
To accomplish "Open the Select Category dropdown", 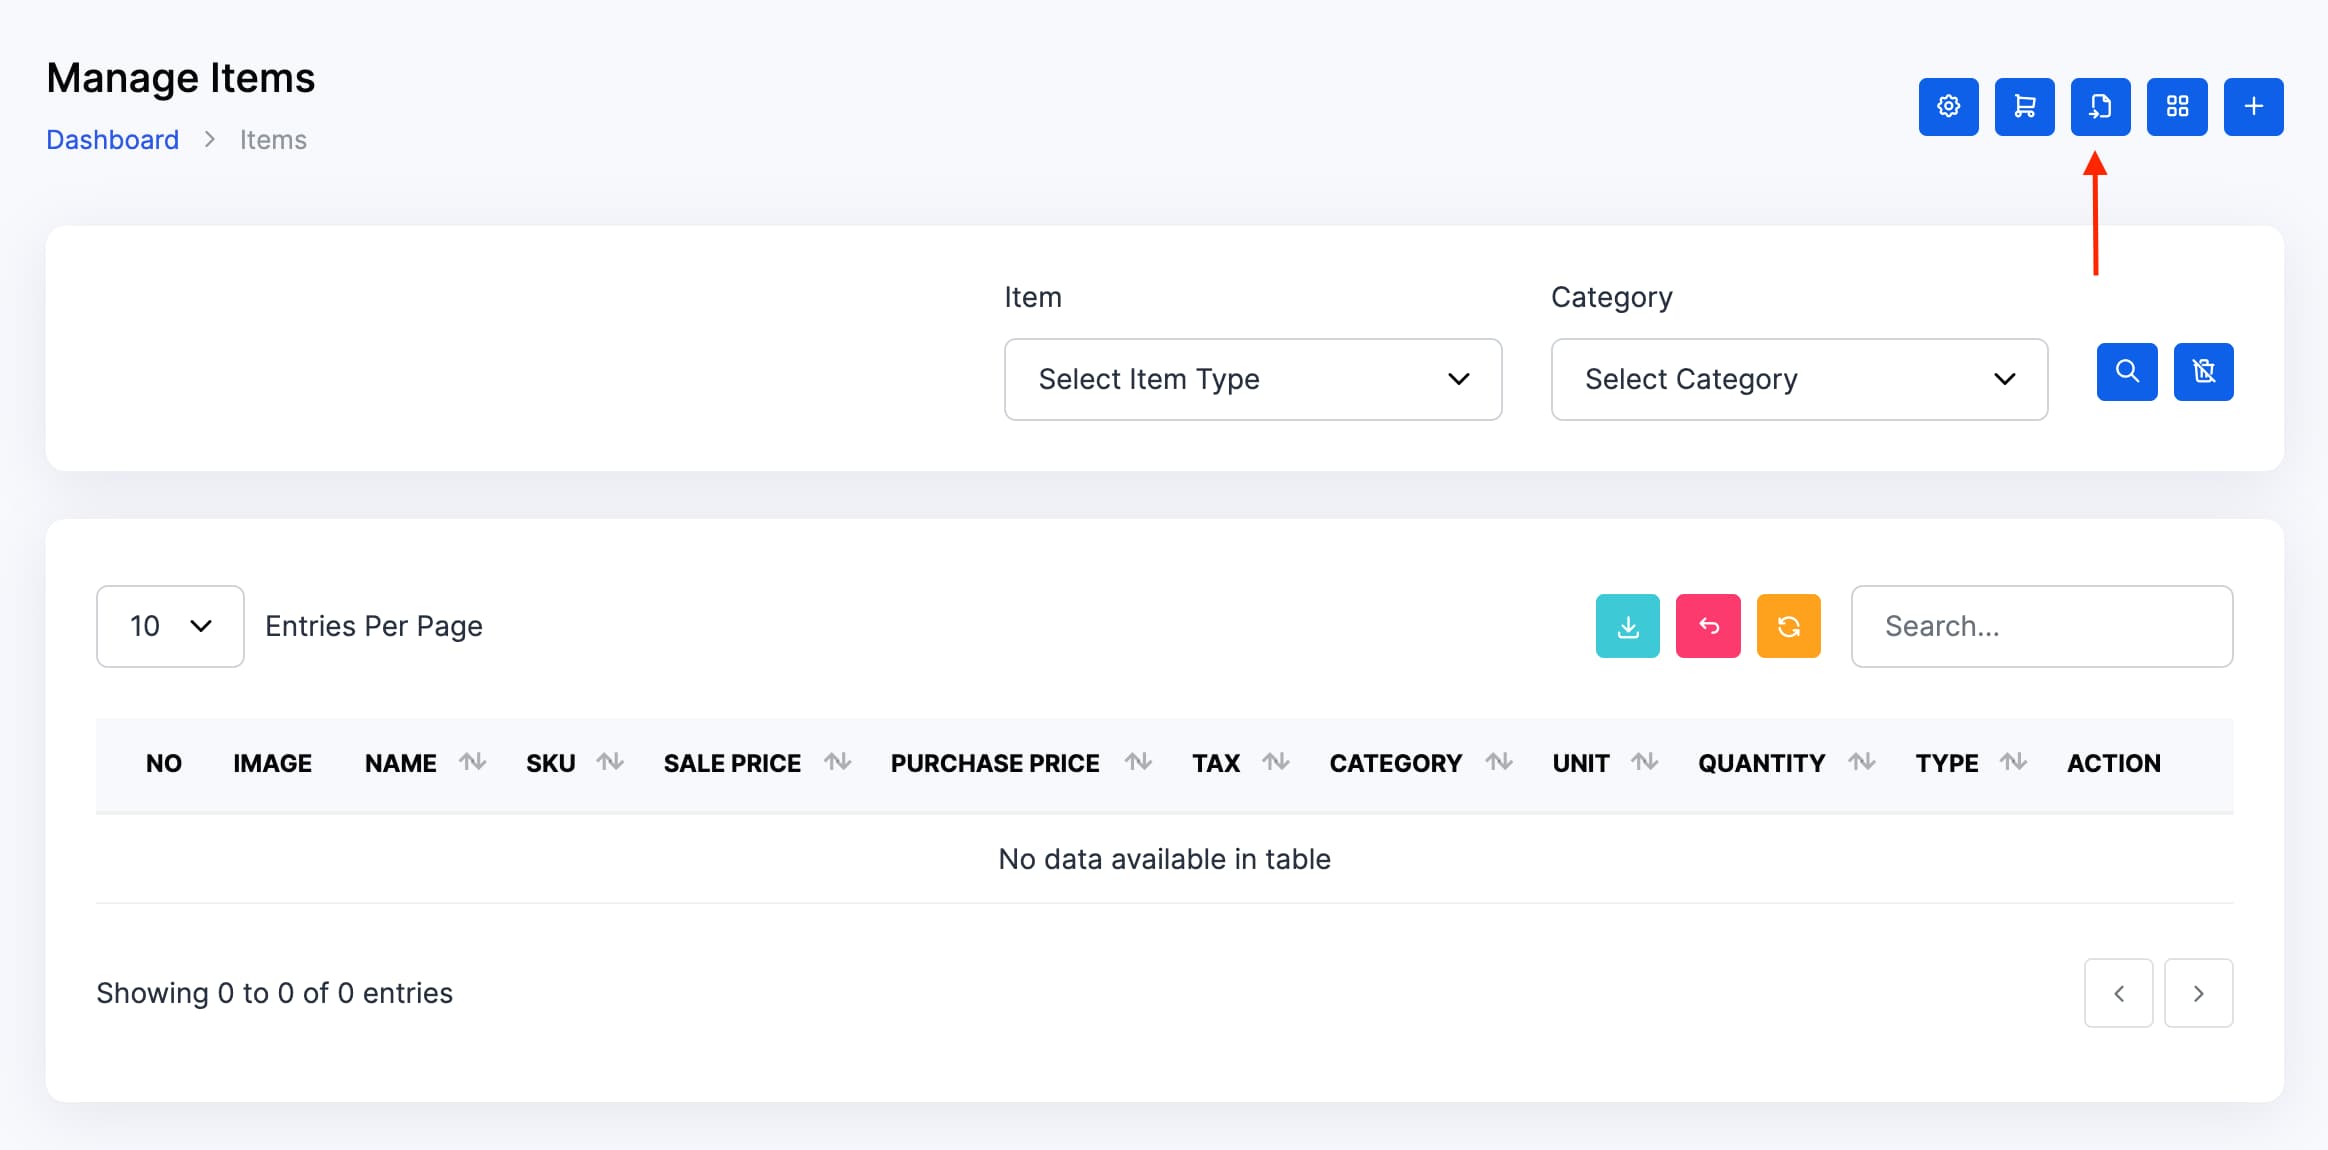I will (1798, 379).
